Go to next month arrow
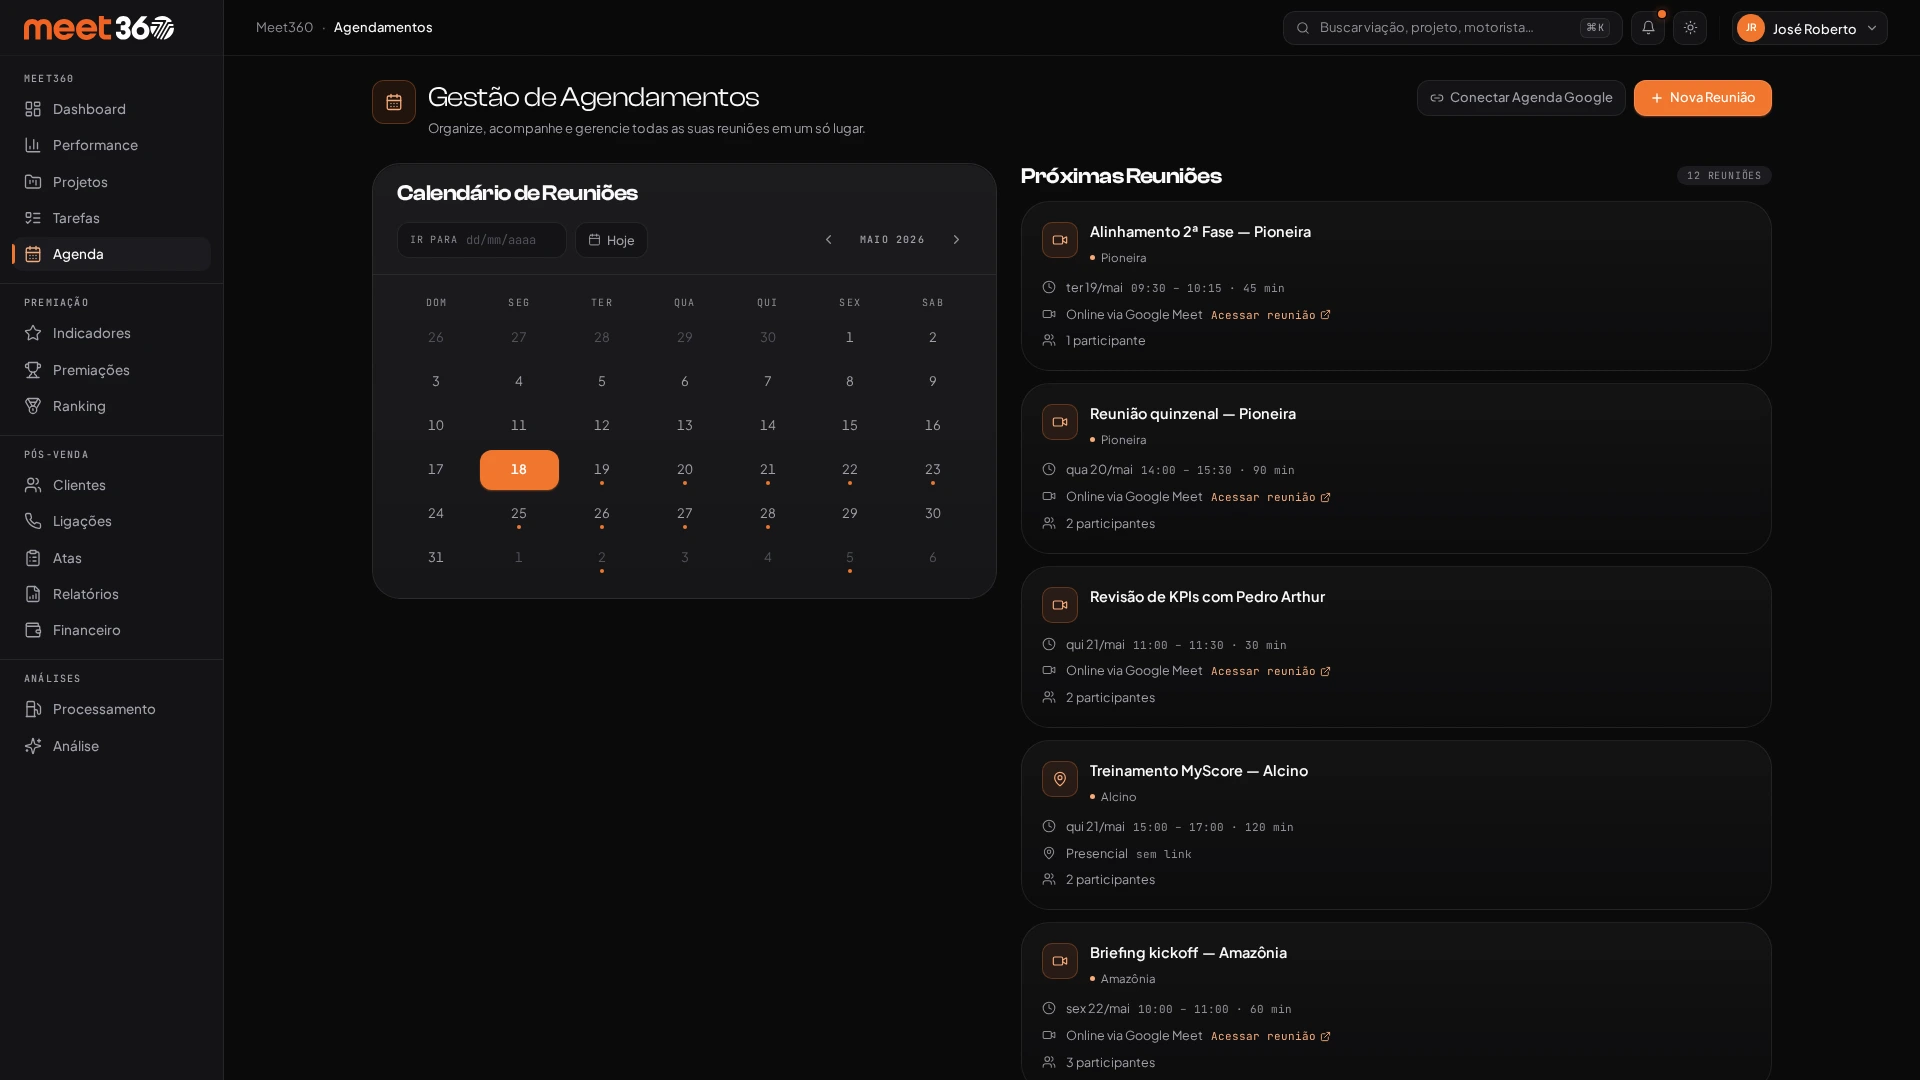Screen dimensions: 1920x1080 pyautogui.click(x=956, y=240)
